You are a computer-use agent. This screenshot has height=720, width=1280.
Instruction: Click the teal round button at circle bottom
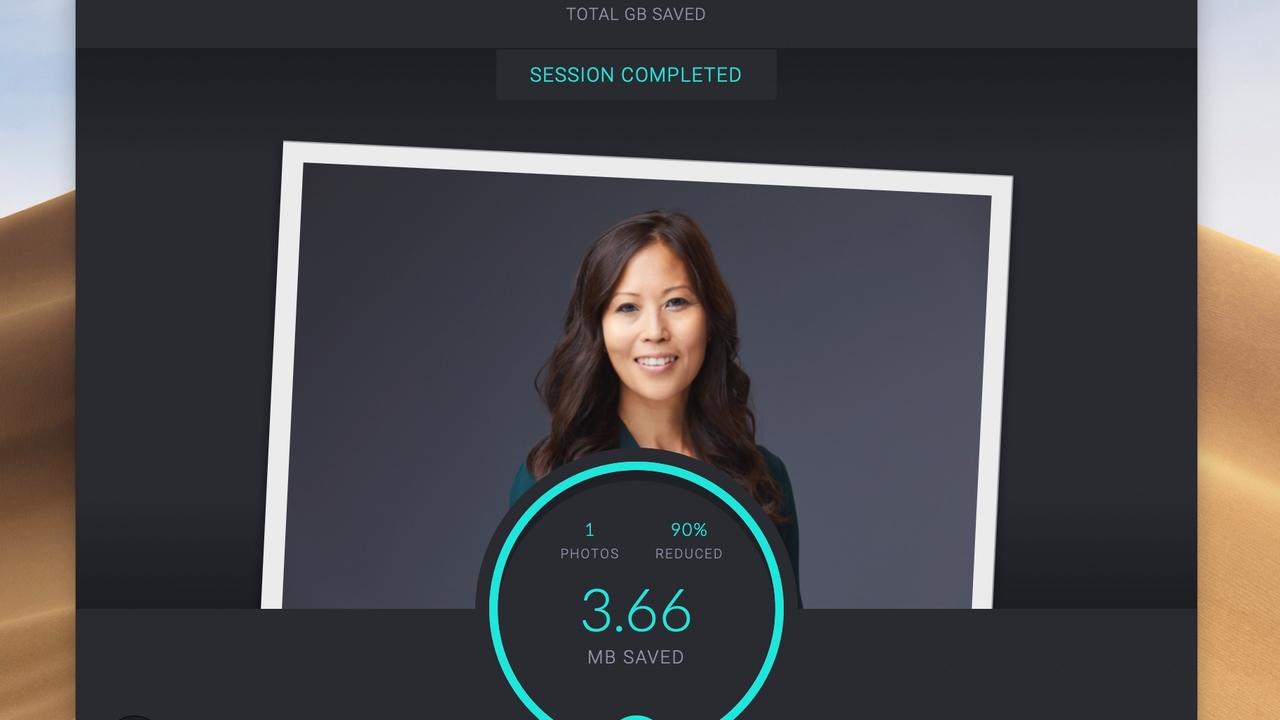pyautogui.click(x=636, y=716)
